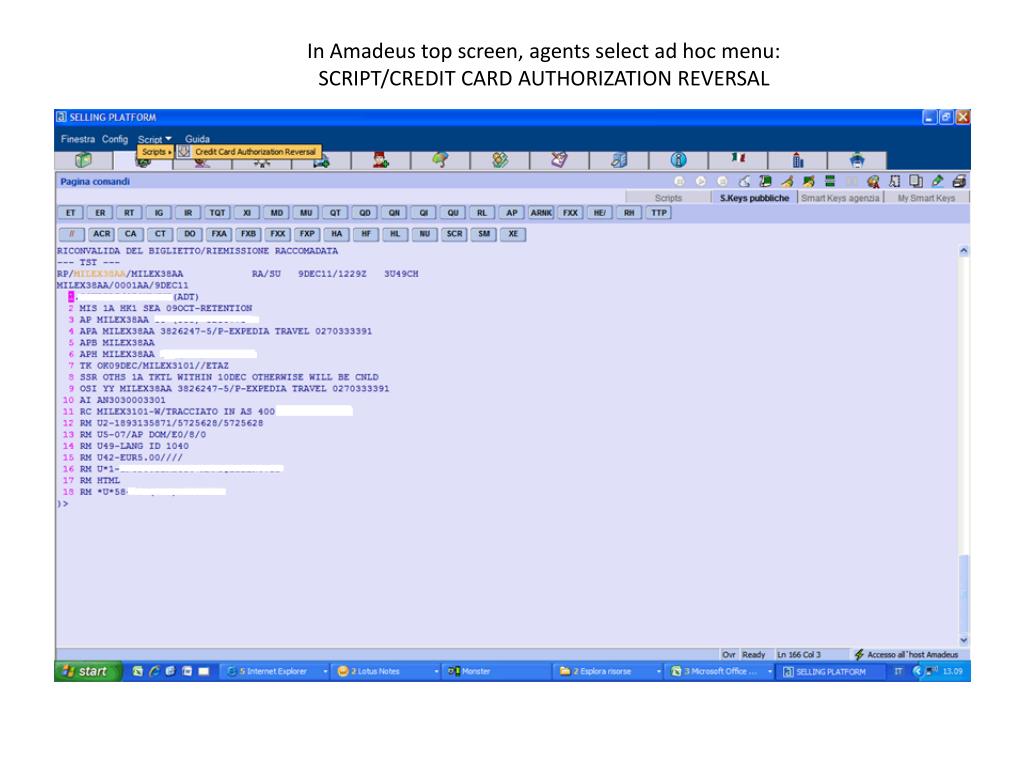This screenshot has width=1024, height=768.
Task: Click the Credit Card Authorization Reversal script icon
Action: 184,152
